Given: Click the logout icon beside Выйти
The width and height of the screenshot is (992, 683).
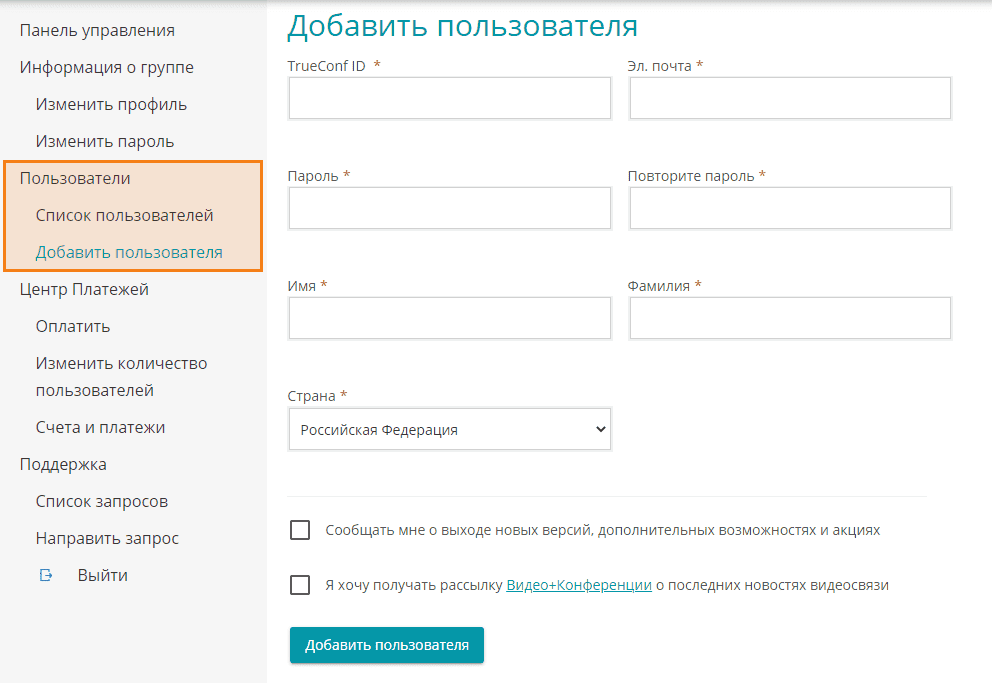Looking at the screenshot, I should [x=46, y=575].
